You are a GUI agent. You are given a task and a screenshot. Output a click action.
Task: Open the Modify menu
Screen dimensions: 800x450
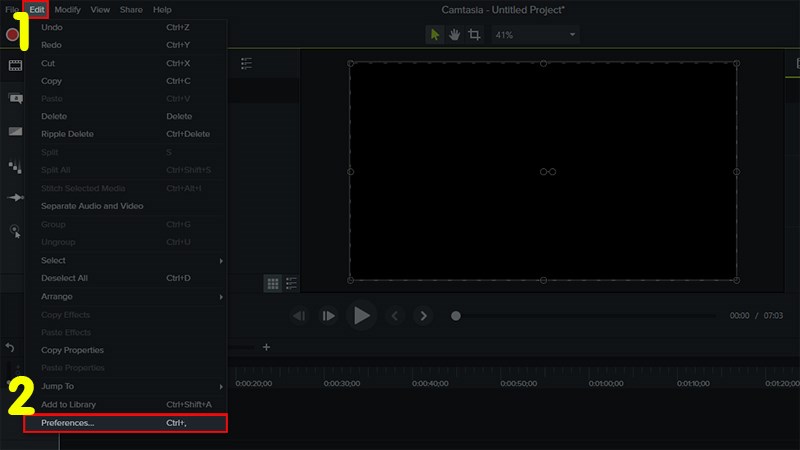(68, 9)
